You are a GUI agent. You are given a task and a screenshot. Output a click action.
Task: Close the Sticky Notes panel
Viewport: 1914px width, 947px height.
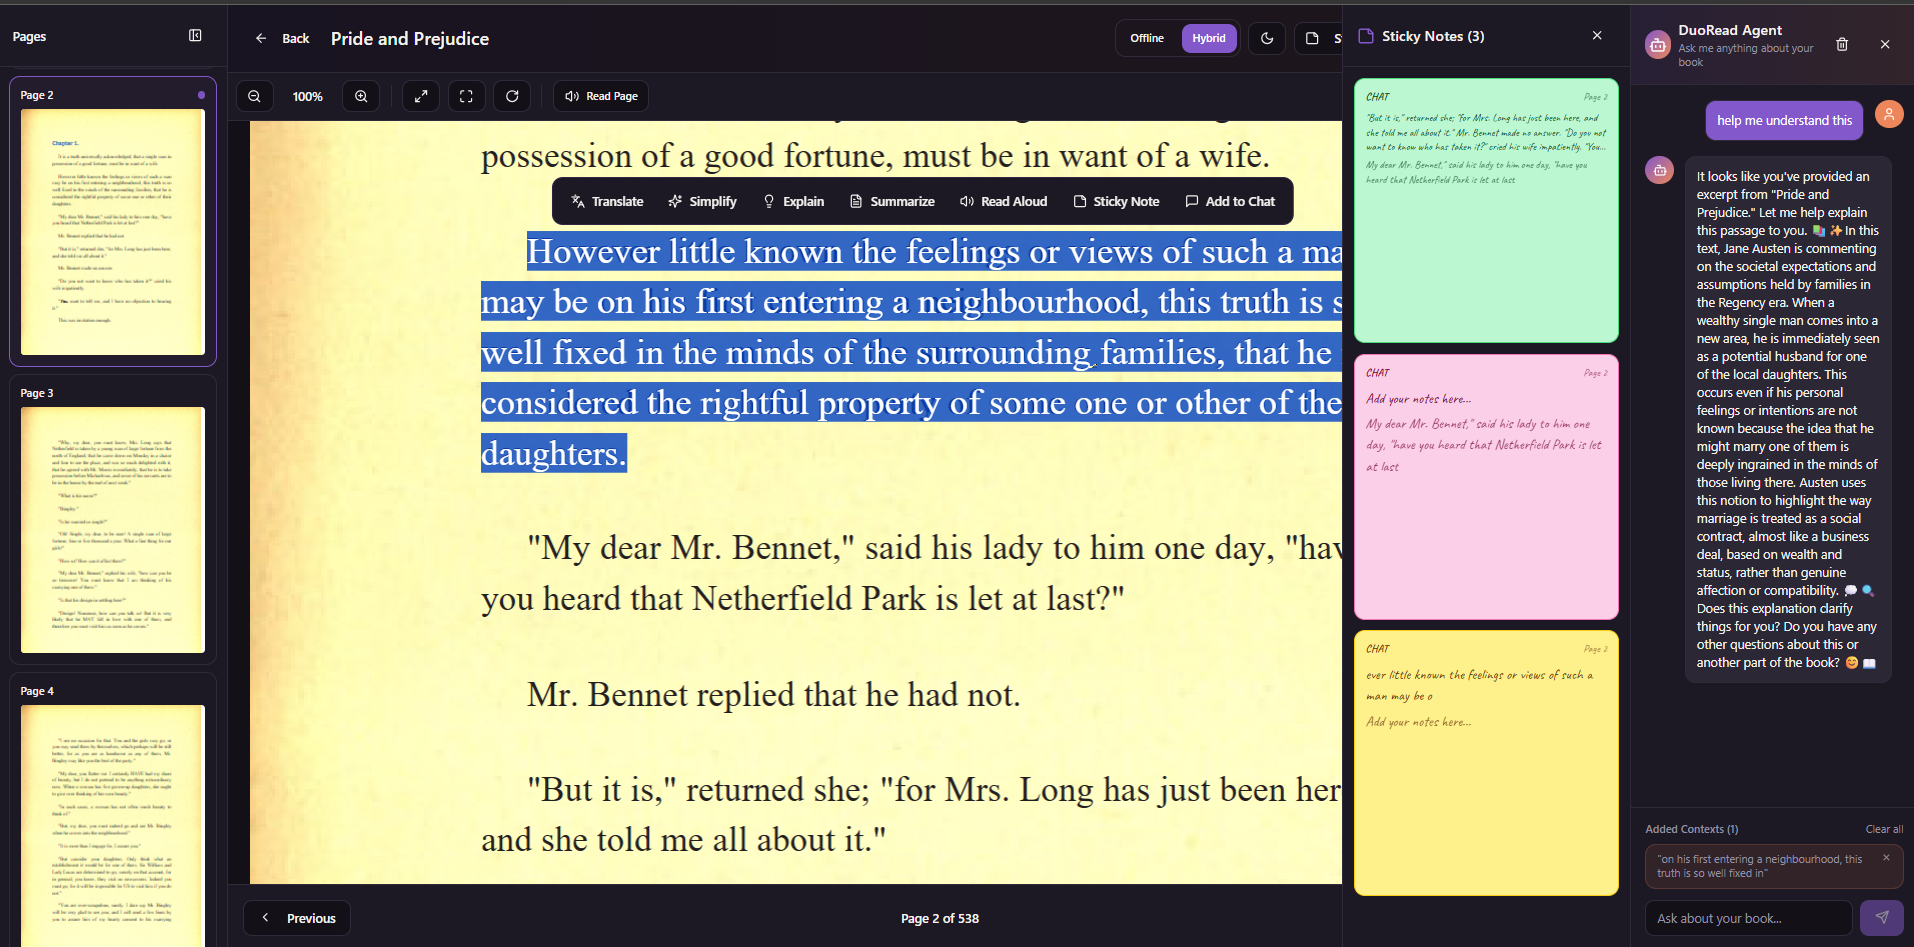coord(1597,36)
